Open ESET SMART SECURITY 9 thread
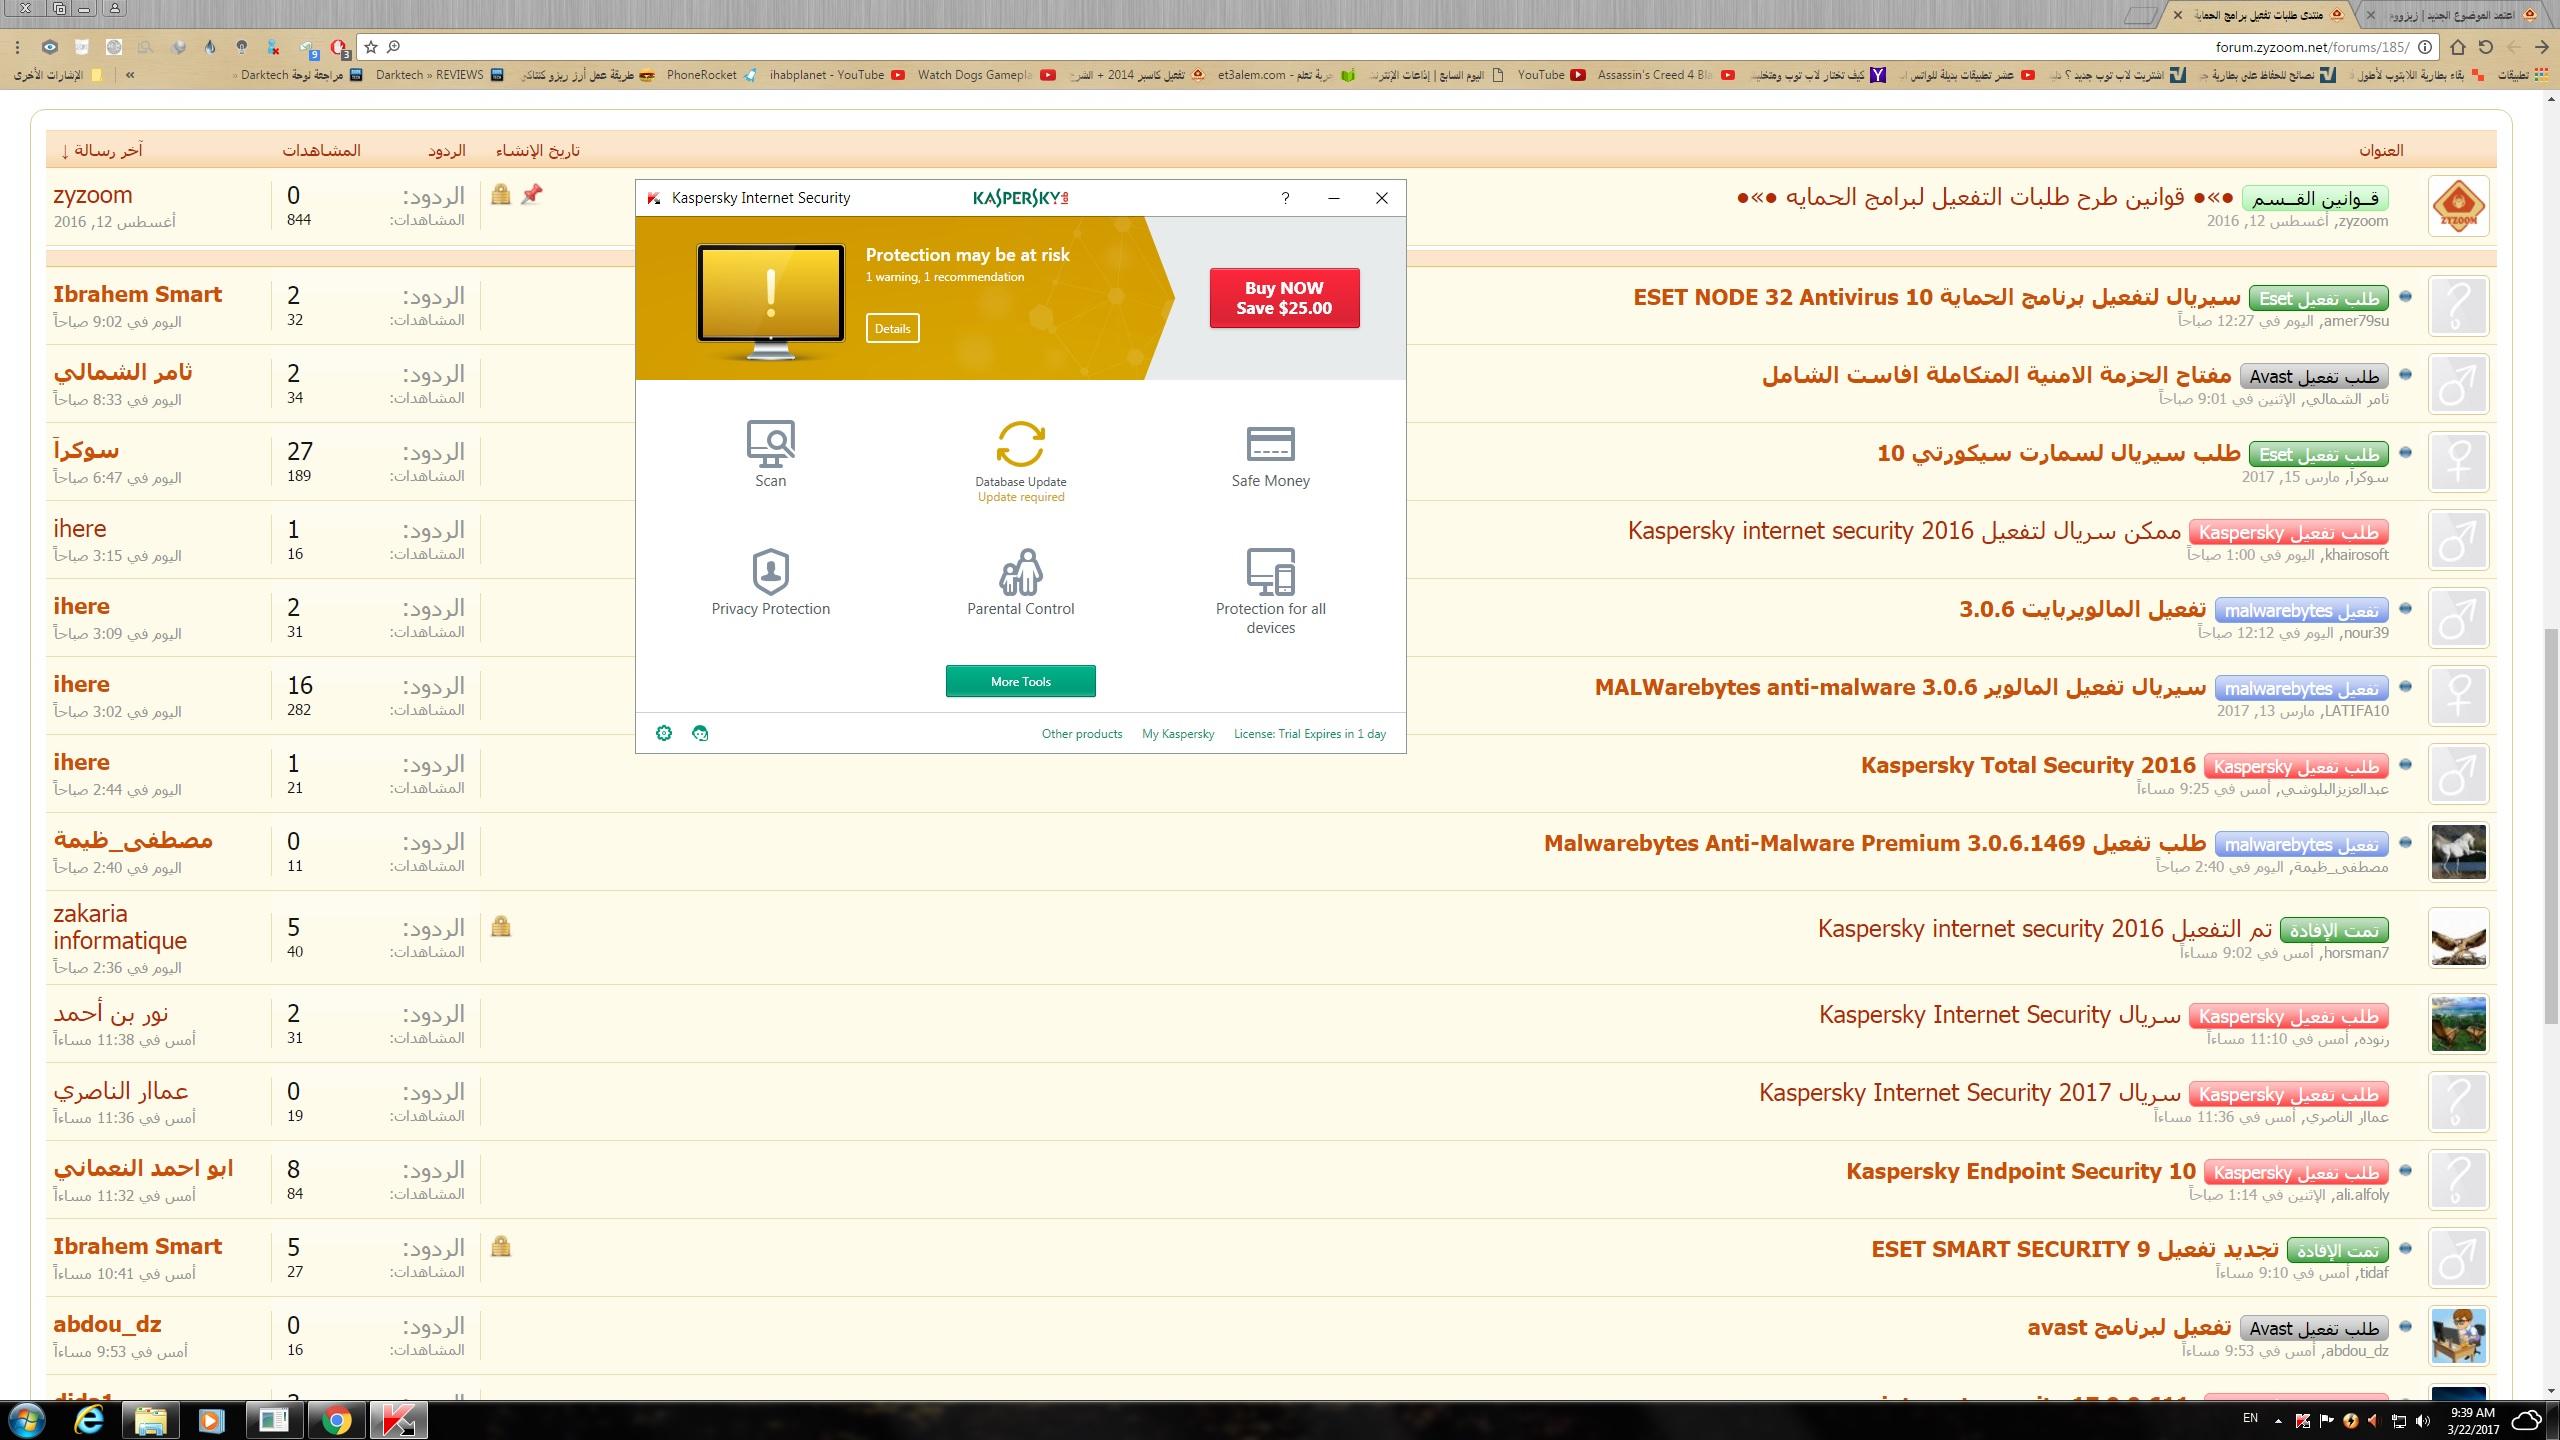The height and width of the screenshot is (1440, 2560). click(2075, 1249)
